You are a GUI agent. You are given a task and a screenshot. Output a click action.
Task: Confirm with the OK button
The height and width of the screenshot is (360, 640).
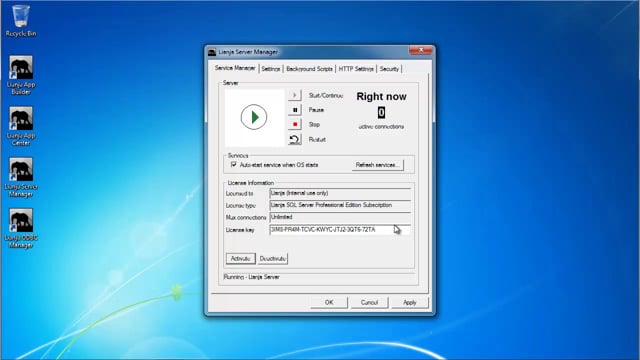point(329,302)
